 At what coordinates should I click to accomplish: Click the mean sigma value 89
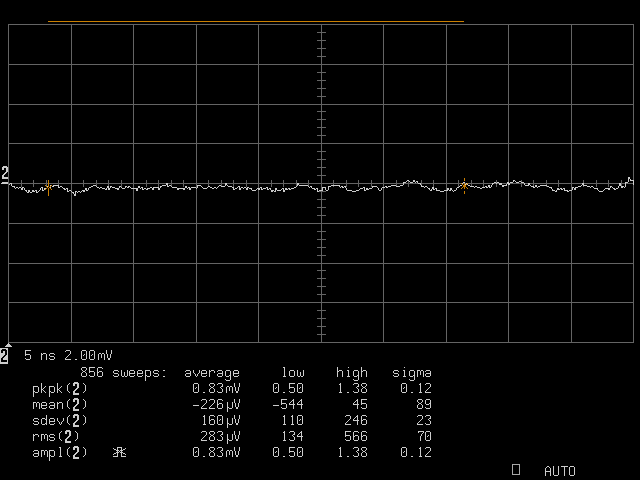coord(424,404)
